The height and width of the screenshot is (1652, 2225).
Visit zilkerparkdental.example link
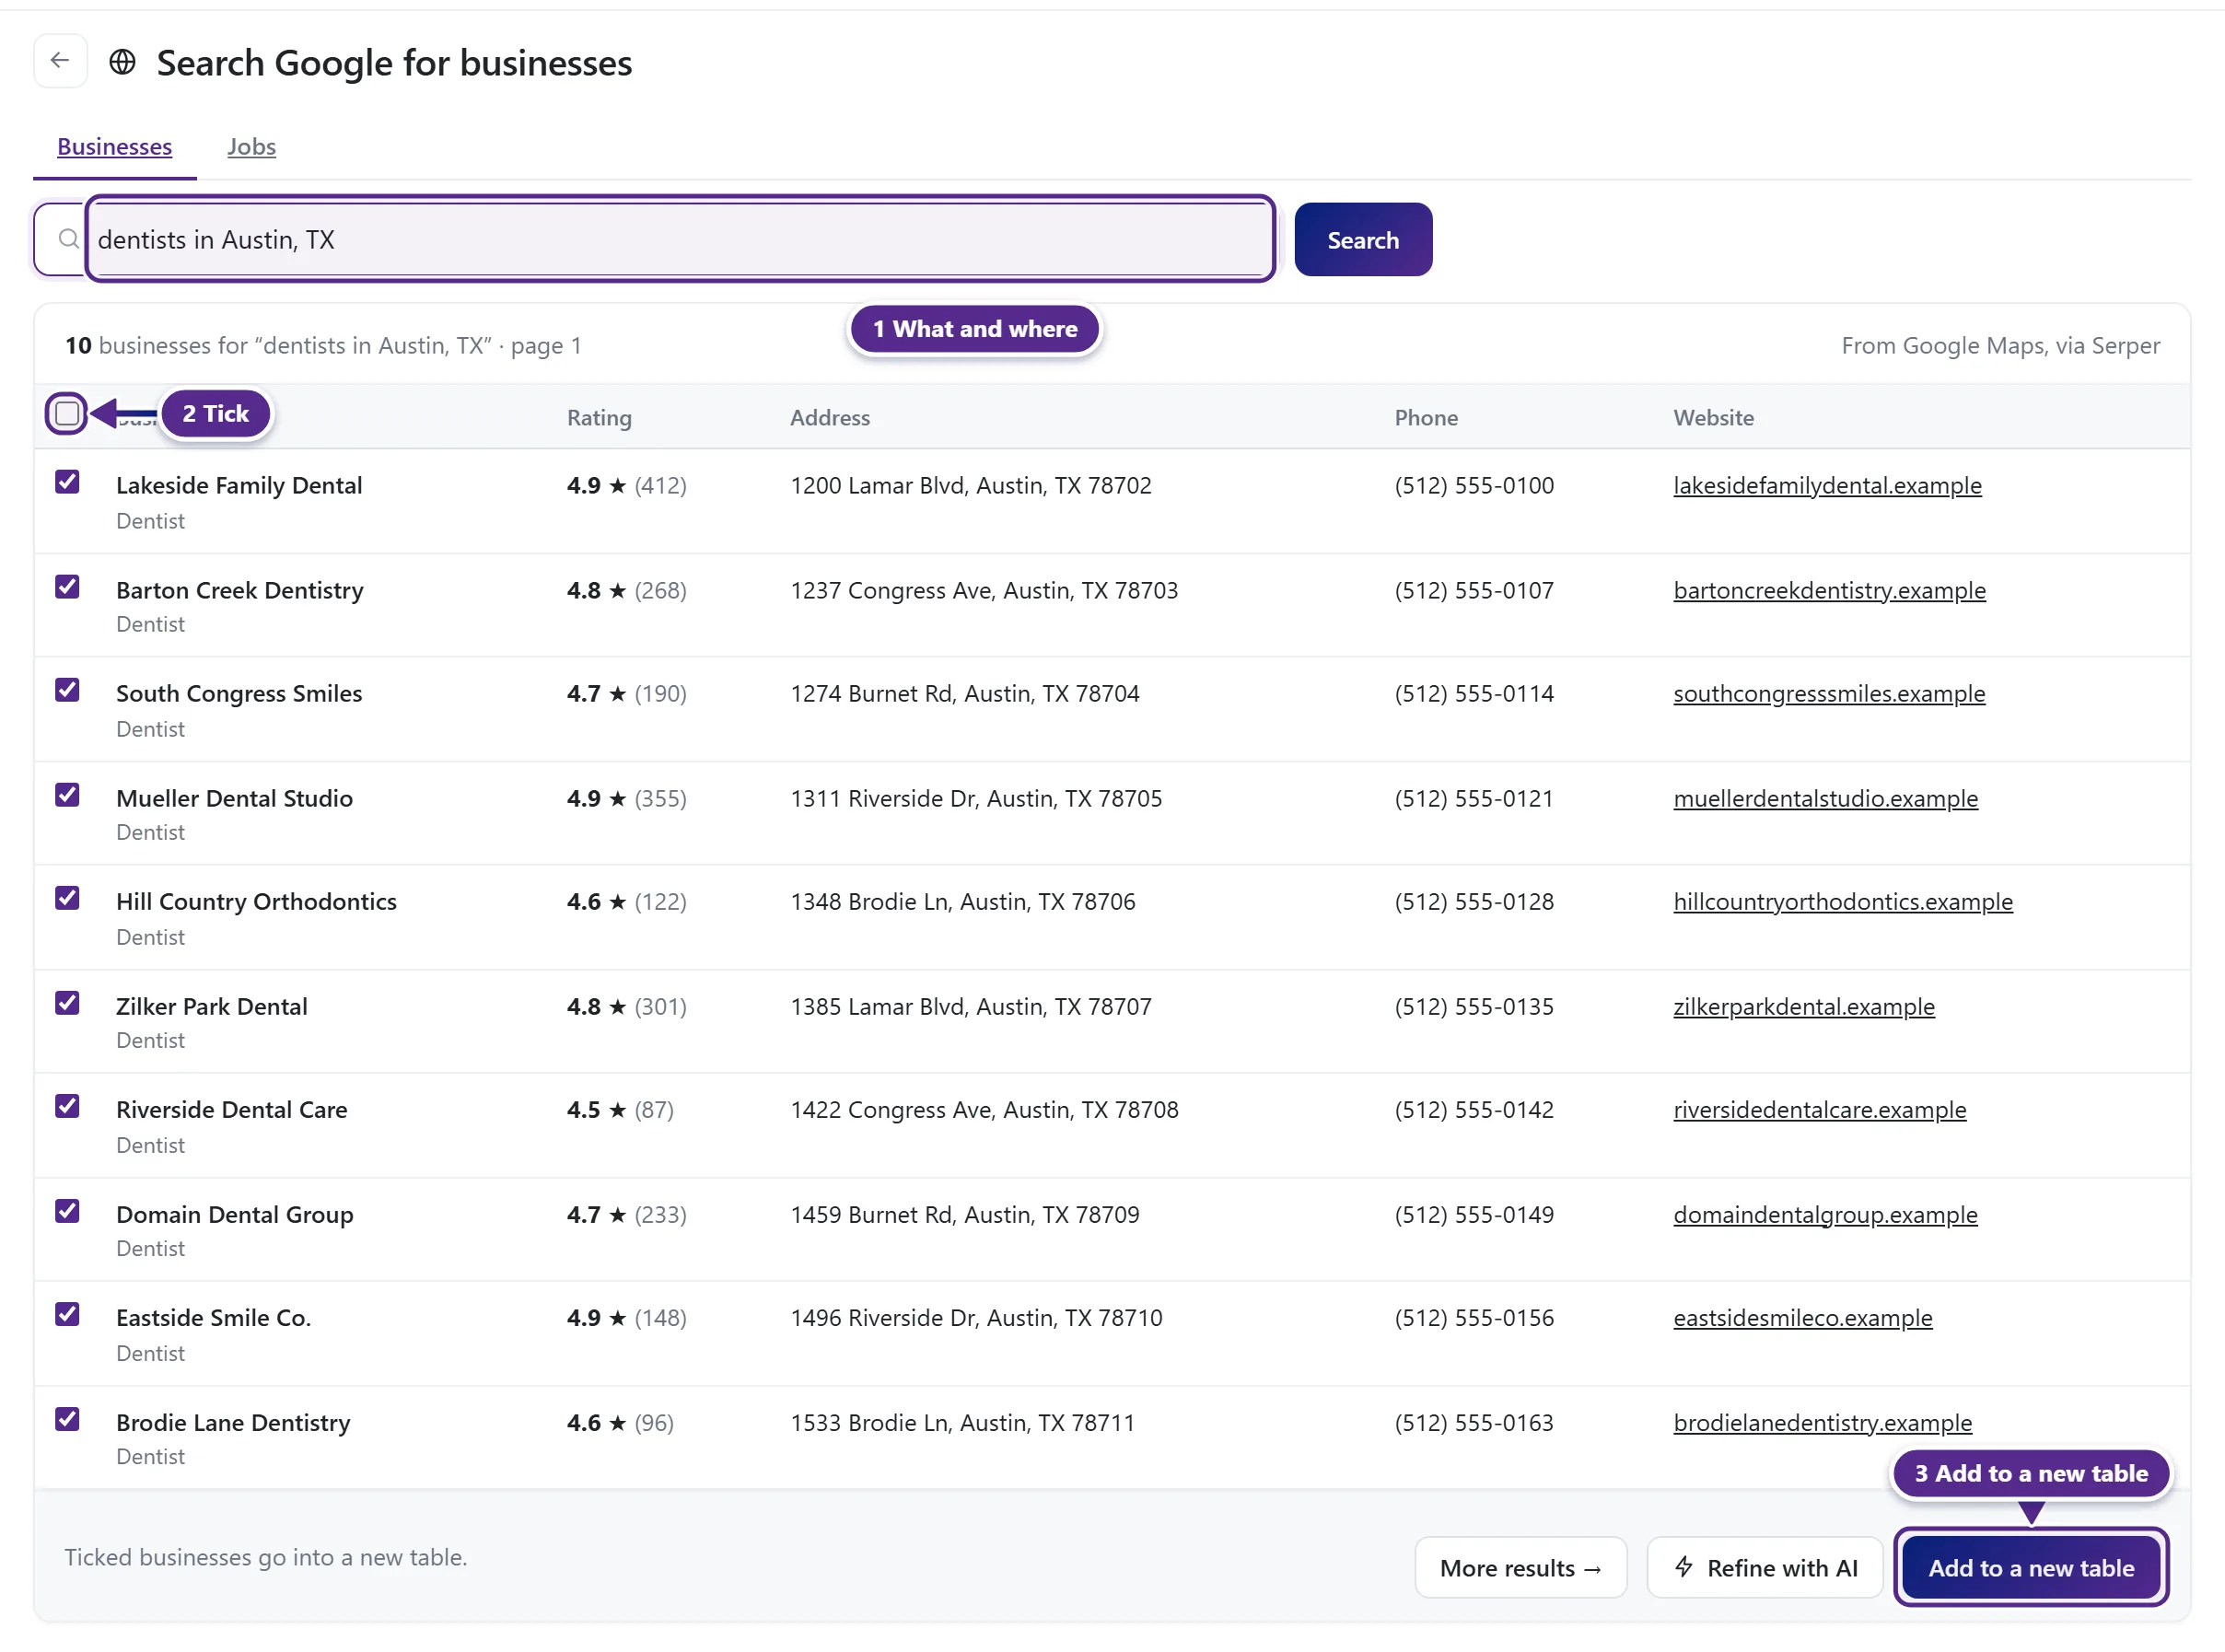1803,1007
